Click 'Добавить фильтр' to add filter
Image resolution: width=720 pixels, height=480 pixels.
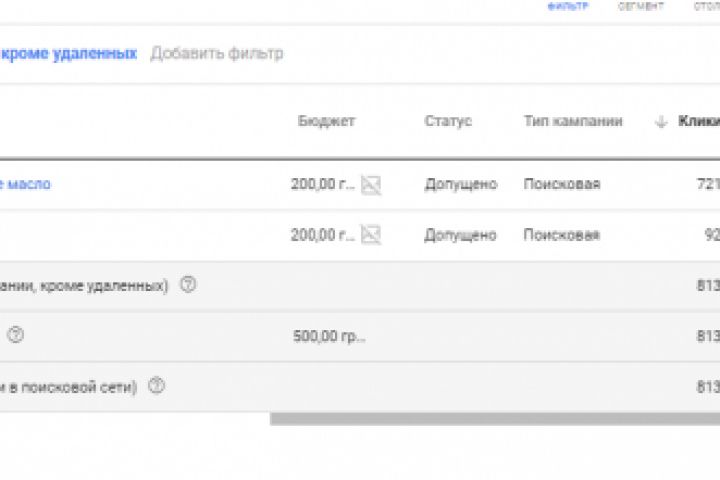[217, 53]
